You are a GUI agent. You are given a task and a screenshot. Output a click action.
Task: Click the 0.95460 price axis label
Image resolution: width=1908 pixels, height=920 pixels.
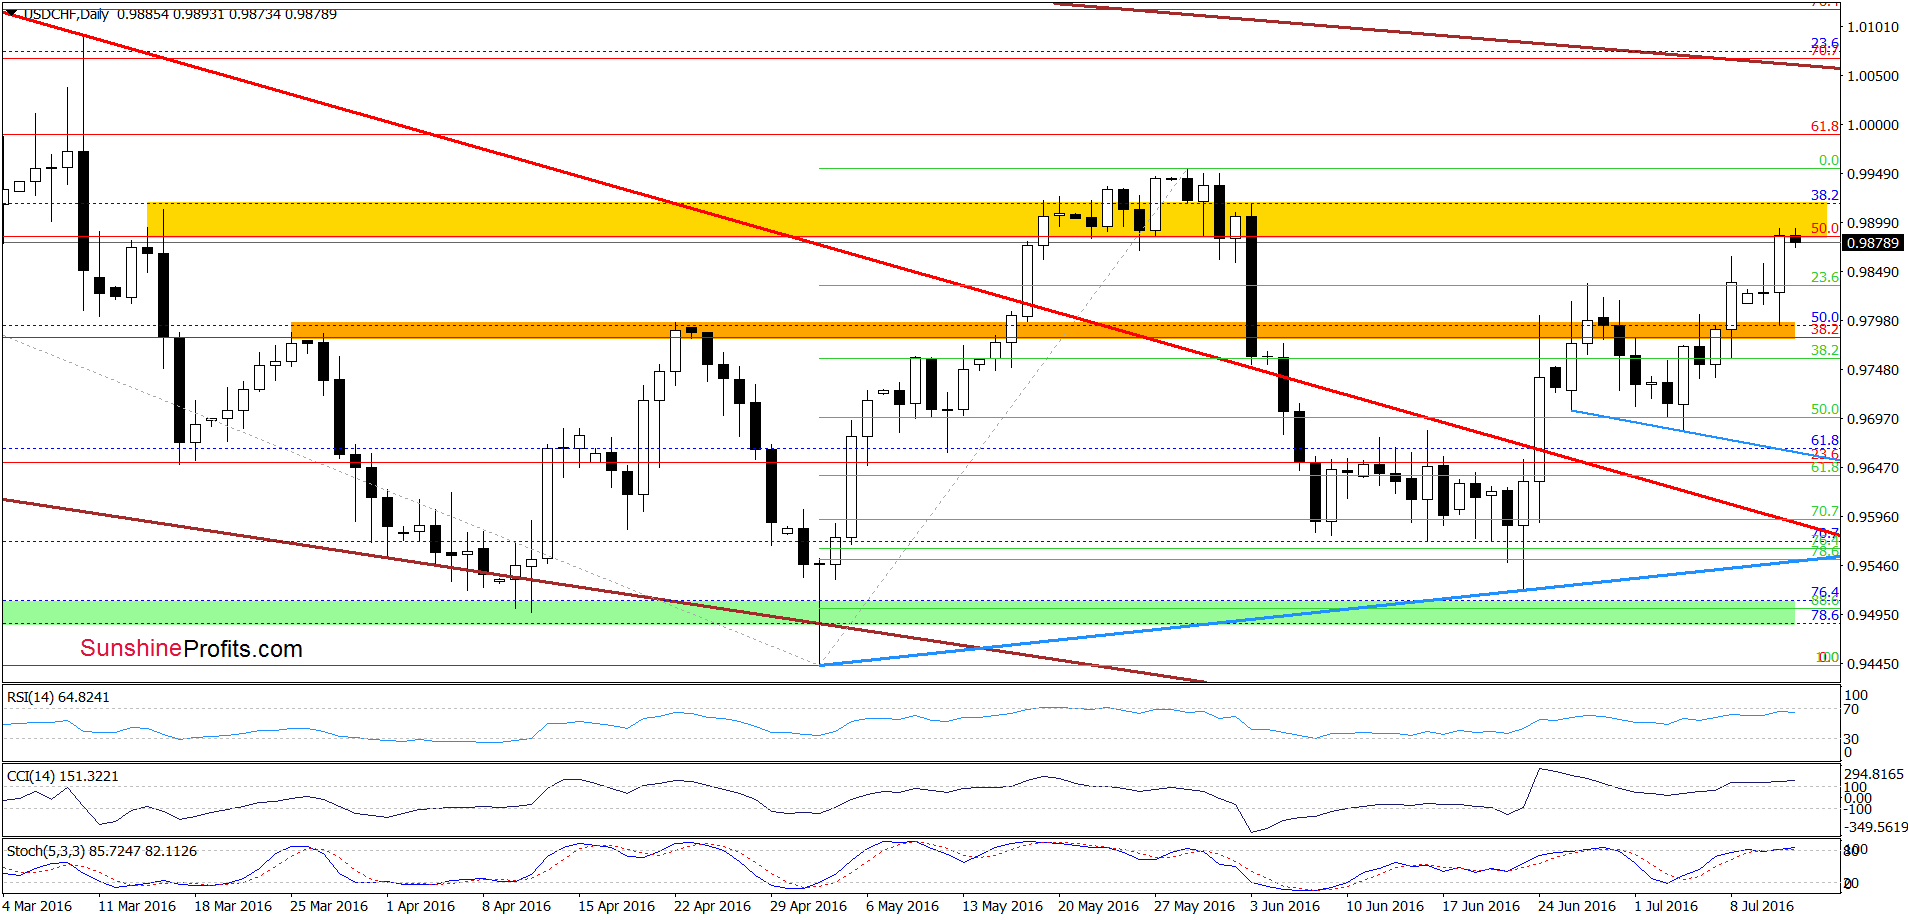pyautogui.click(x=1872, y=566)
